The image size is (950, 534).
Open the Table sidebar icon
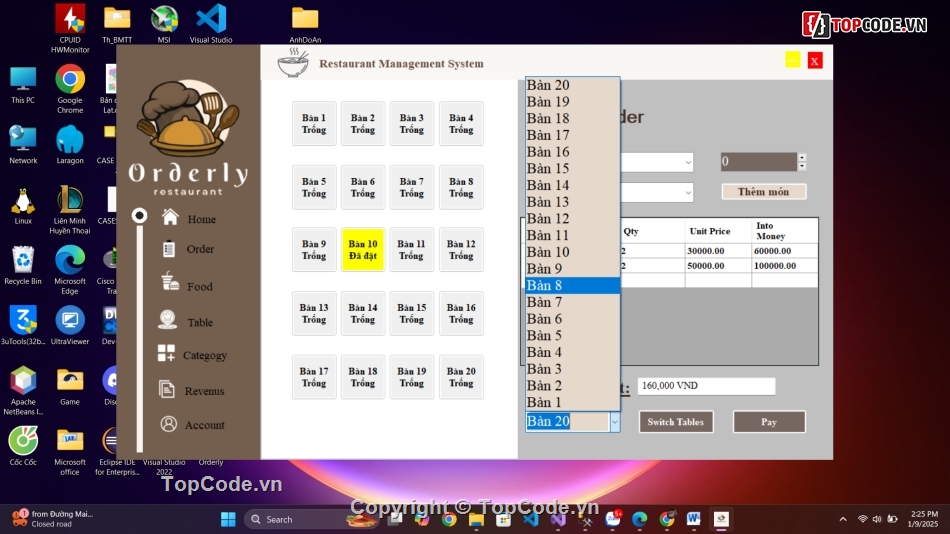(167, 319)
